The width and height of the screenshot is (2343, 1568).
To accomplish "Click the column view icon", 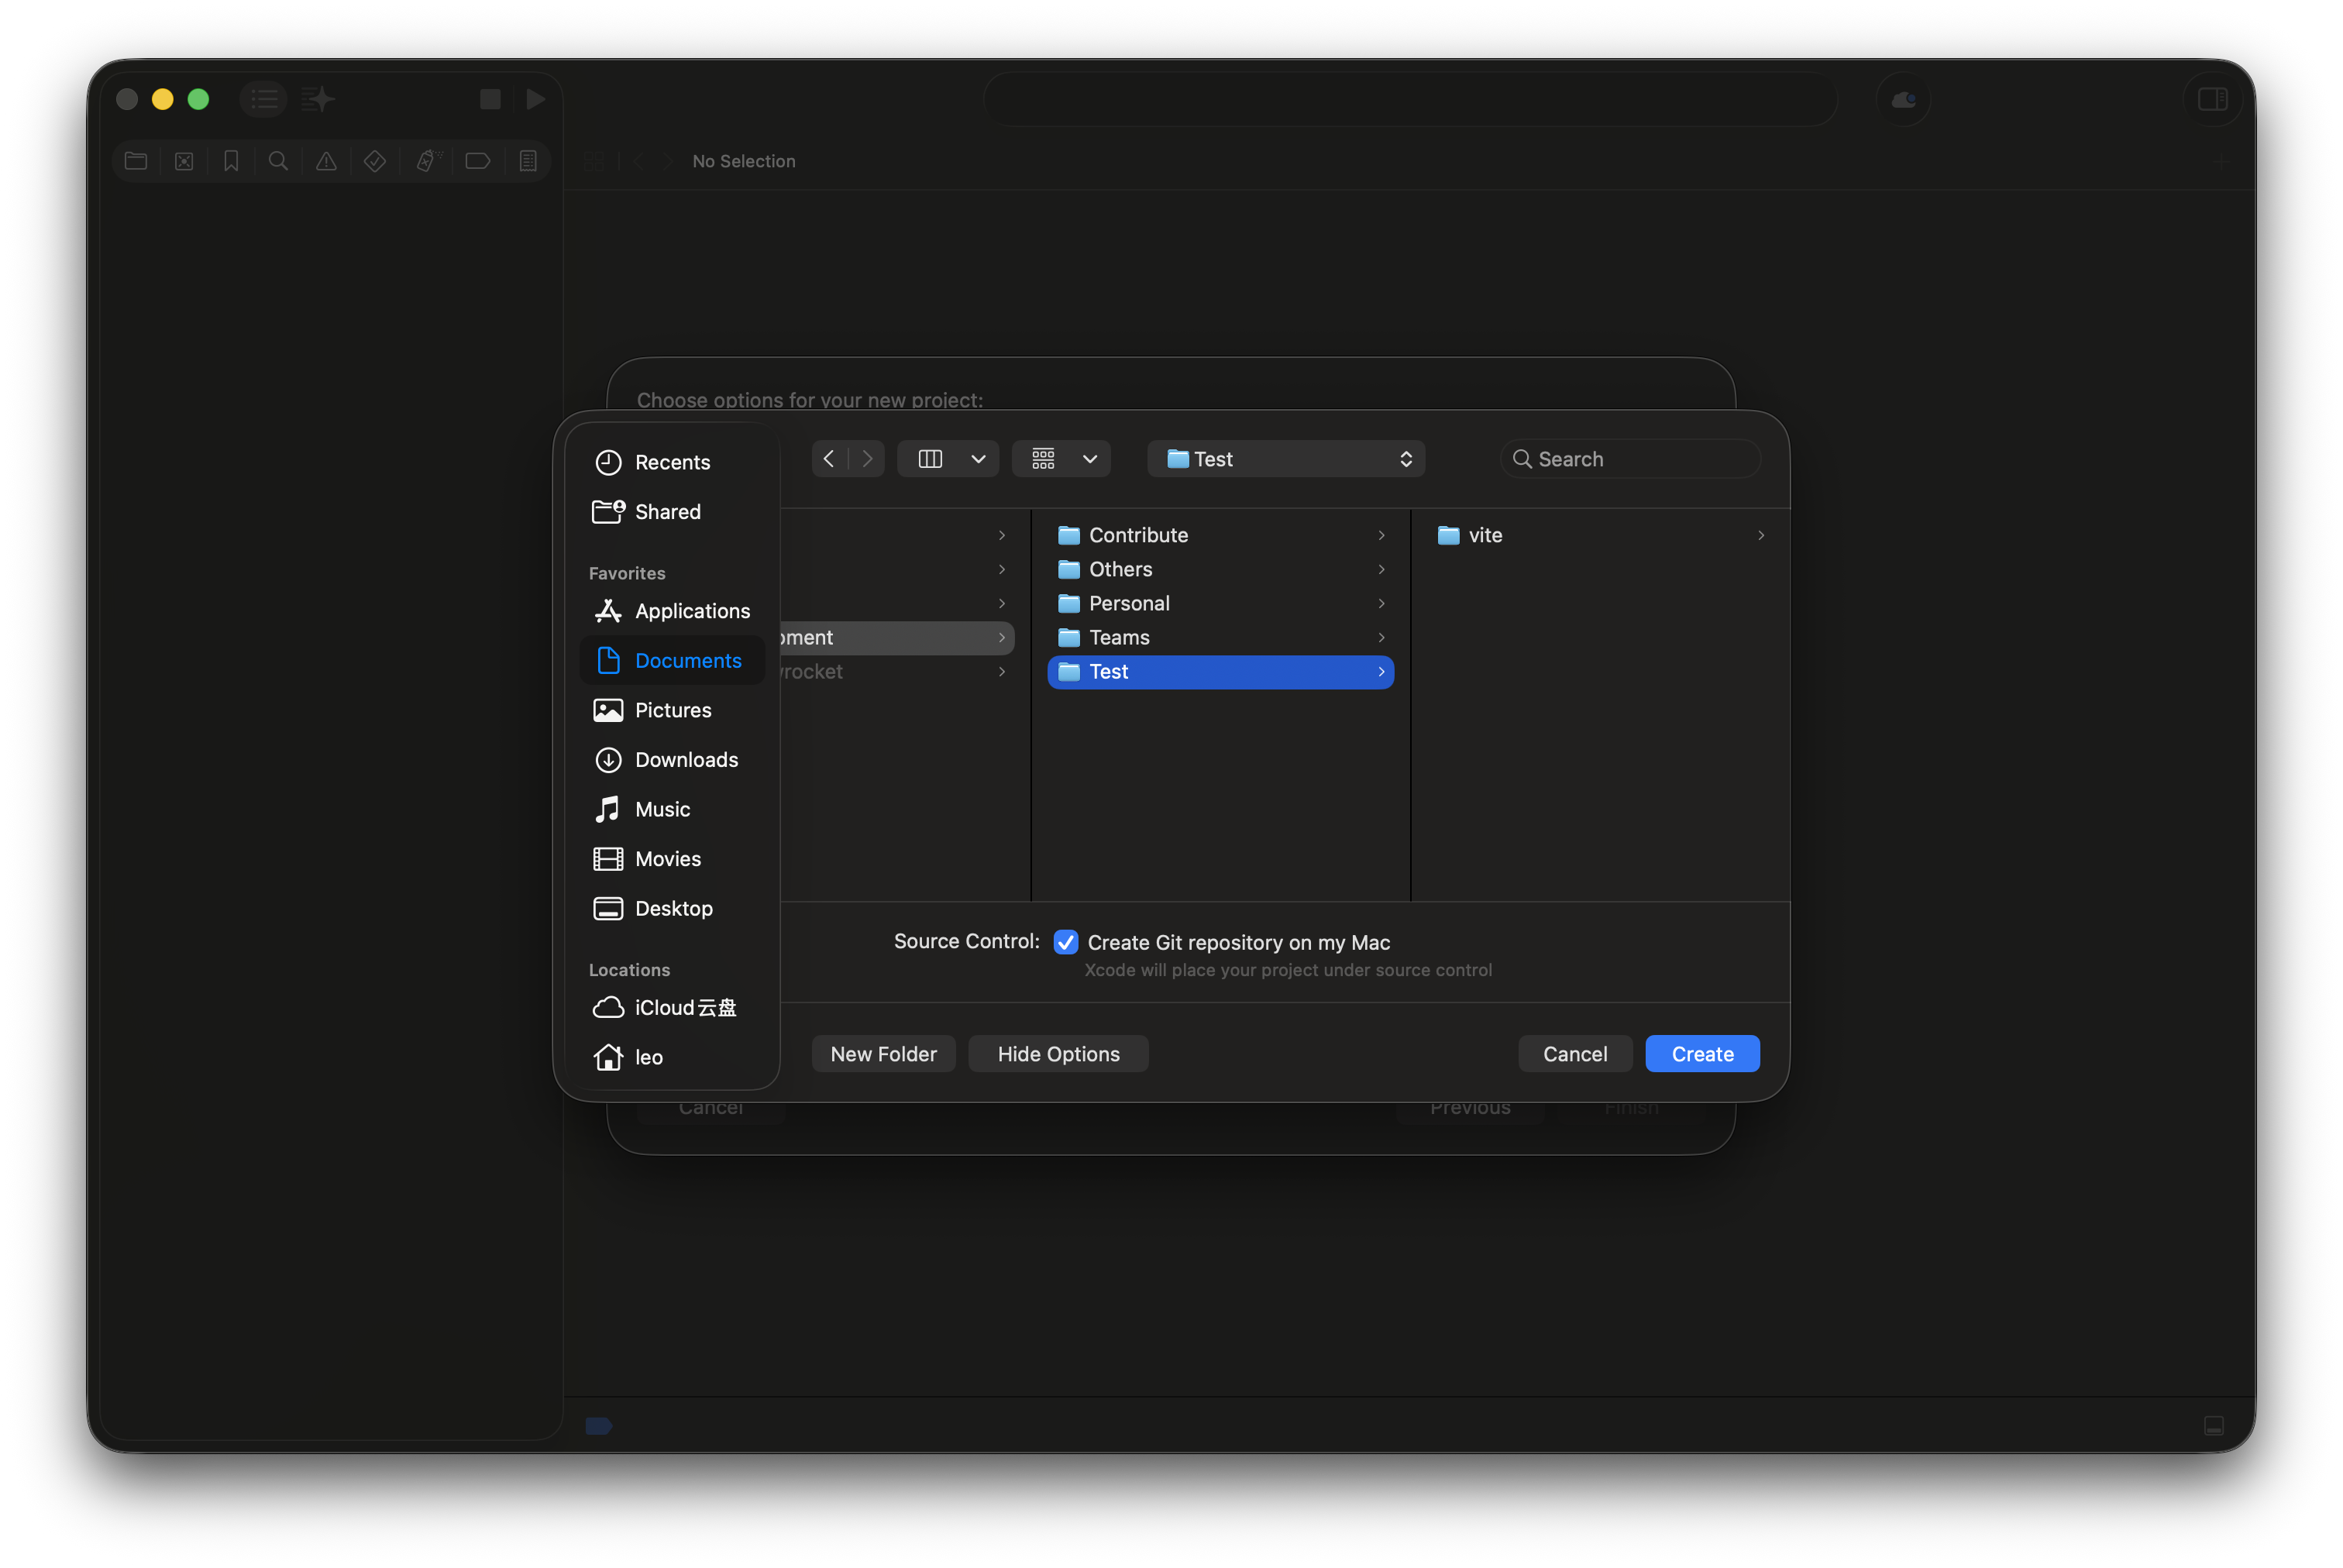I will pyautogui.click(x=930, y=459).
